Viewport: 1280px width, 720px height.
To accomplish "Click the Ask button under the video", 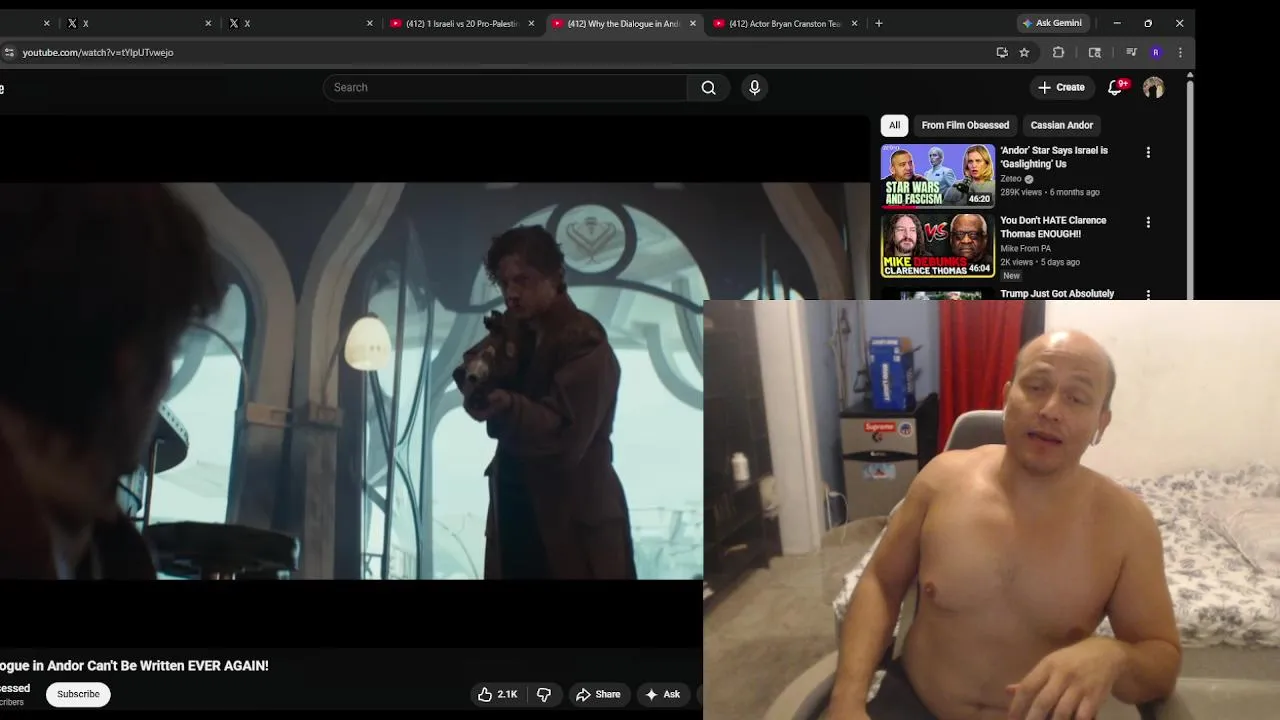I will 662,694.
